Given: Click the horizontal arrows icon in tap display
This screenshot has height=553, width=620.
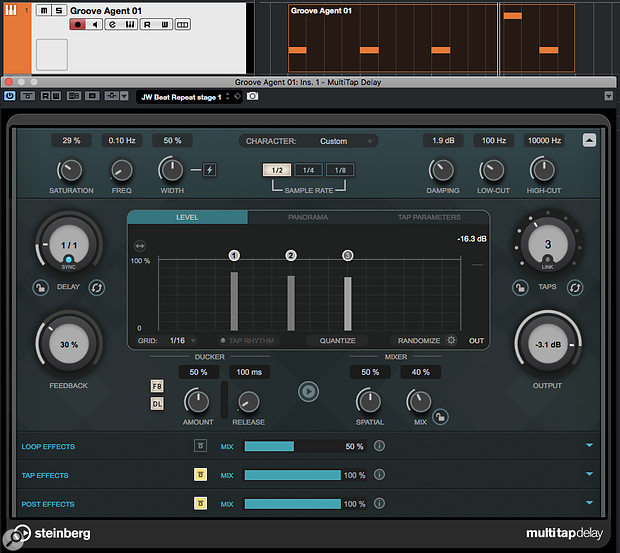Looking at the screenshot, I should click(x=140, y=246).
